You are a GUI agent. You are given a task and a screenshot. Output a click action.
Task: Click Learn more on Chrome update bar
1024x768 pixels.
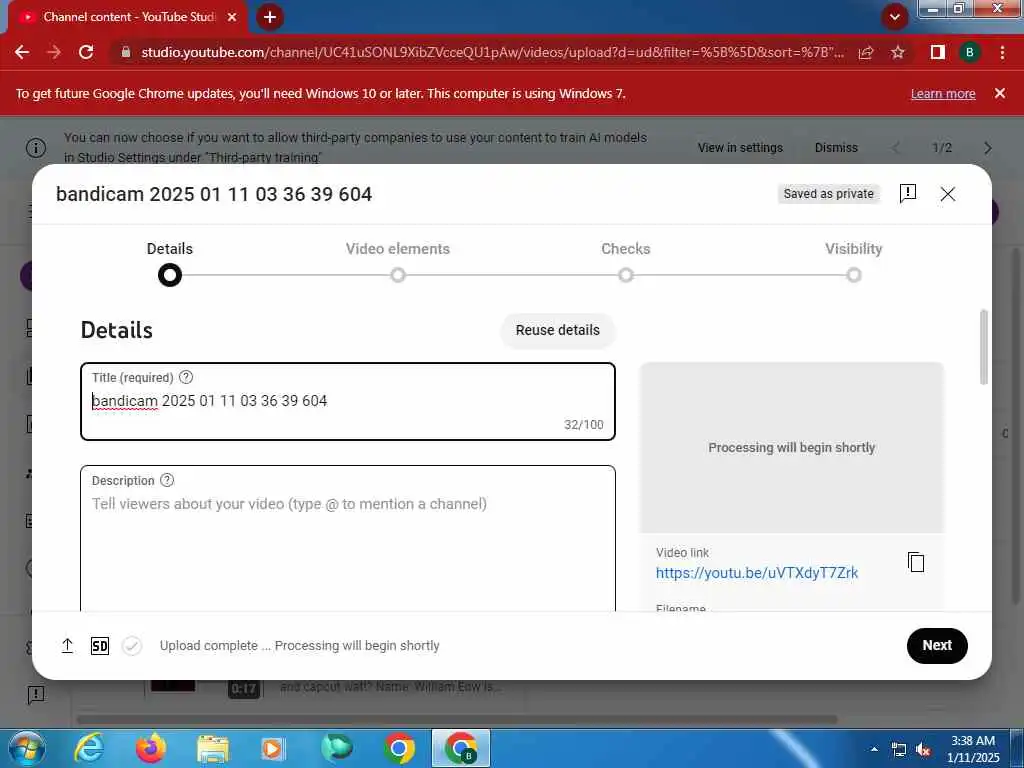pyautogui.click(x=943, y=94)
